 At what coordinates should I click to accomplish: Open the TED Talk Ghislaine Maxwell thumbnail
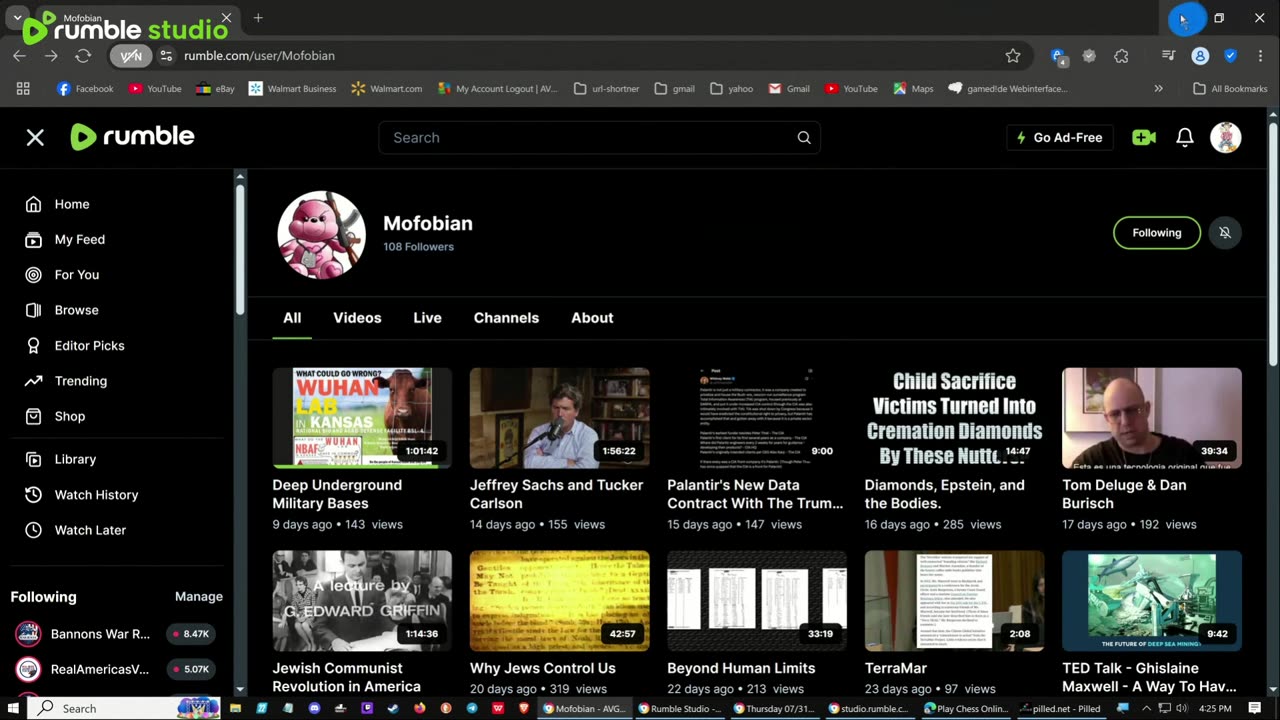coord(1152,601)
